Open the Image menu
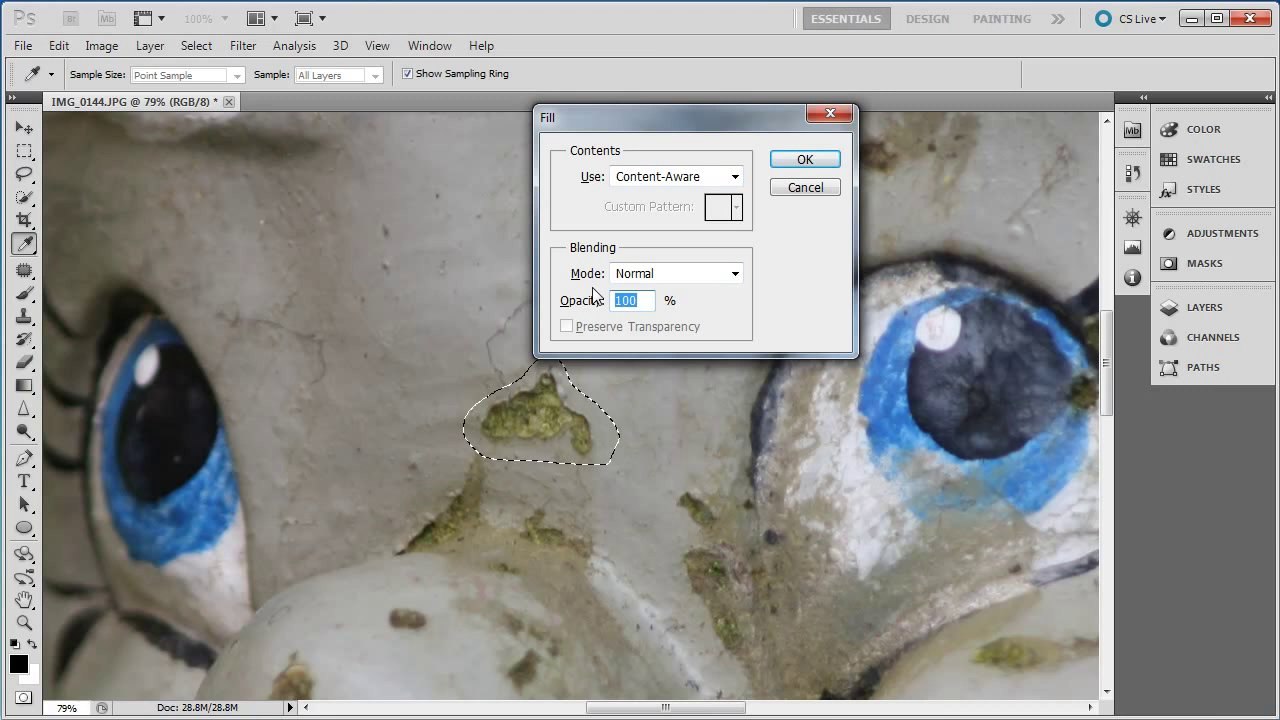This screenshot has height=720, width=1280. [102, 46]
